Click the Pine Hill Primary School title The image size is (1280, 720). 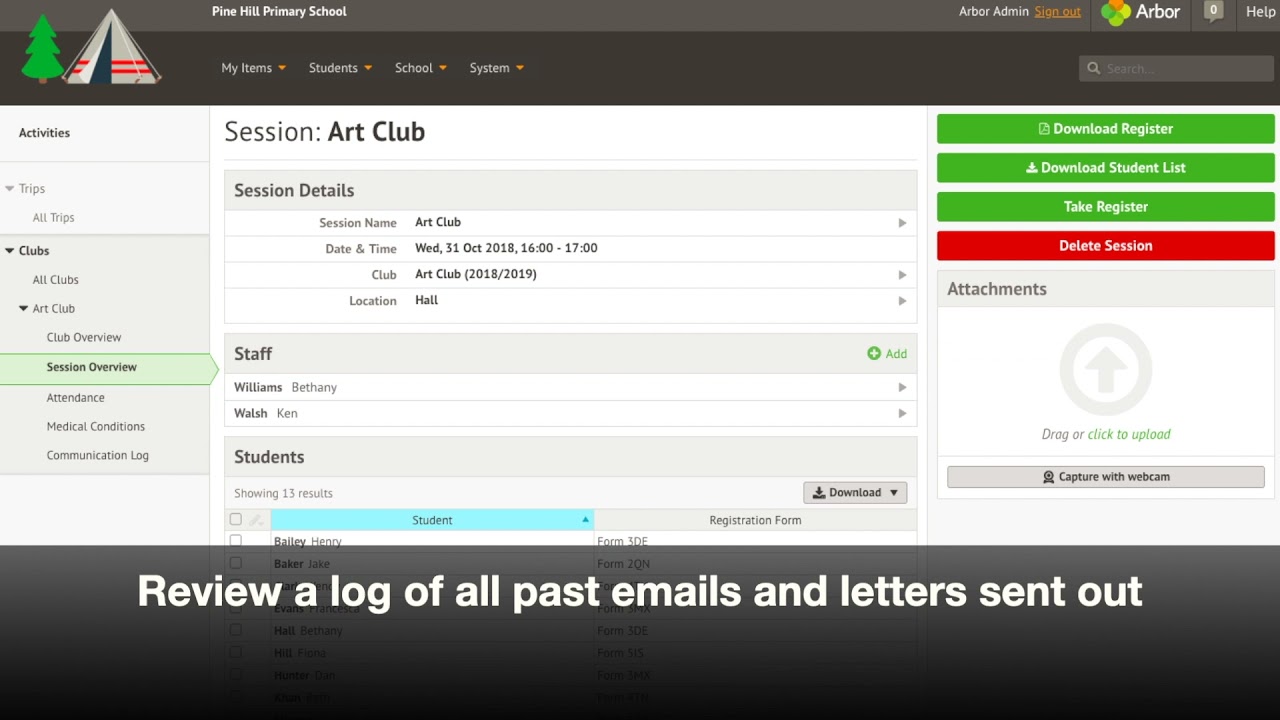[279, 12]
